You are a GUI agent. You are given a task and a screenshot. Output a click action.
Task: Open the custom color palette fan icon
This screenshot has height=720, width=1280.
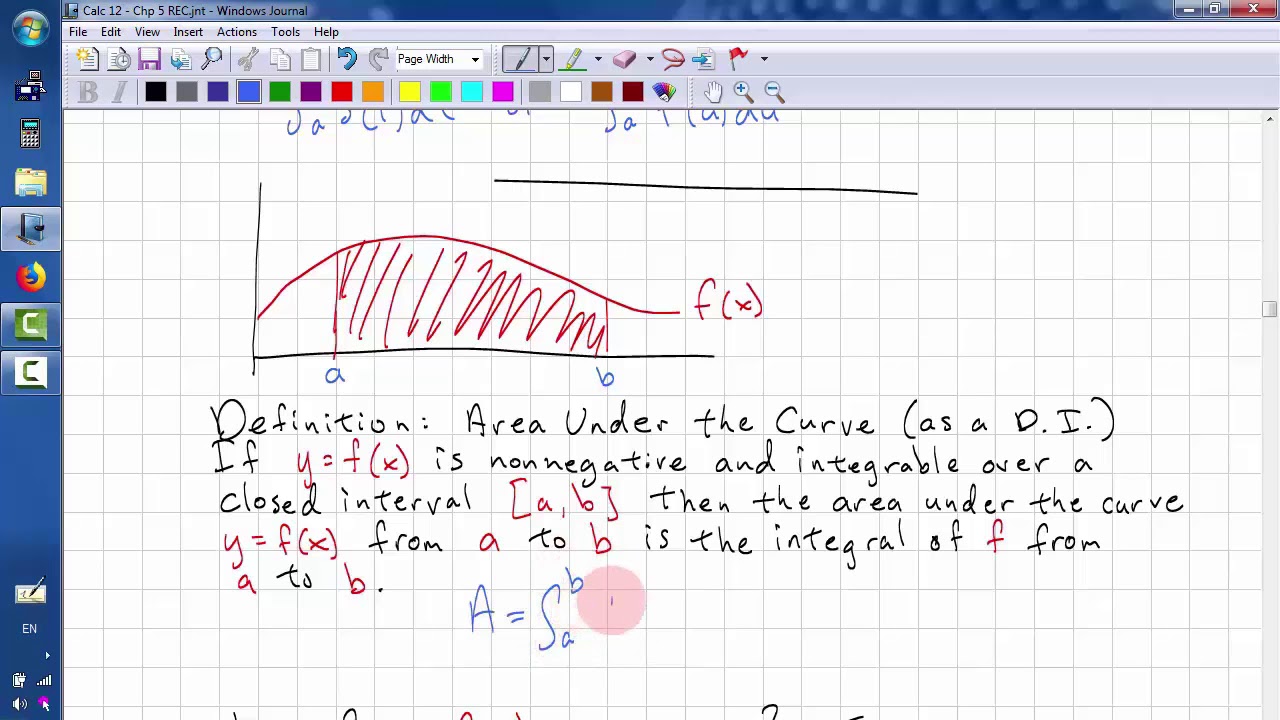664,92
